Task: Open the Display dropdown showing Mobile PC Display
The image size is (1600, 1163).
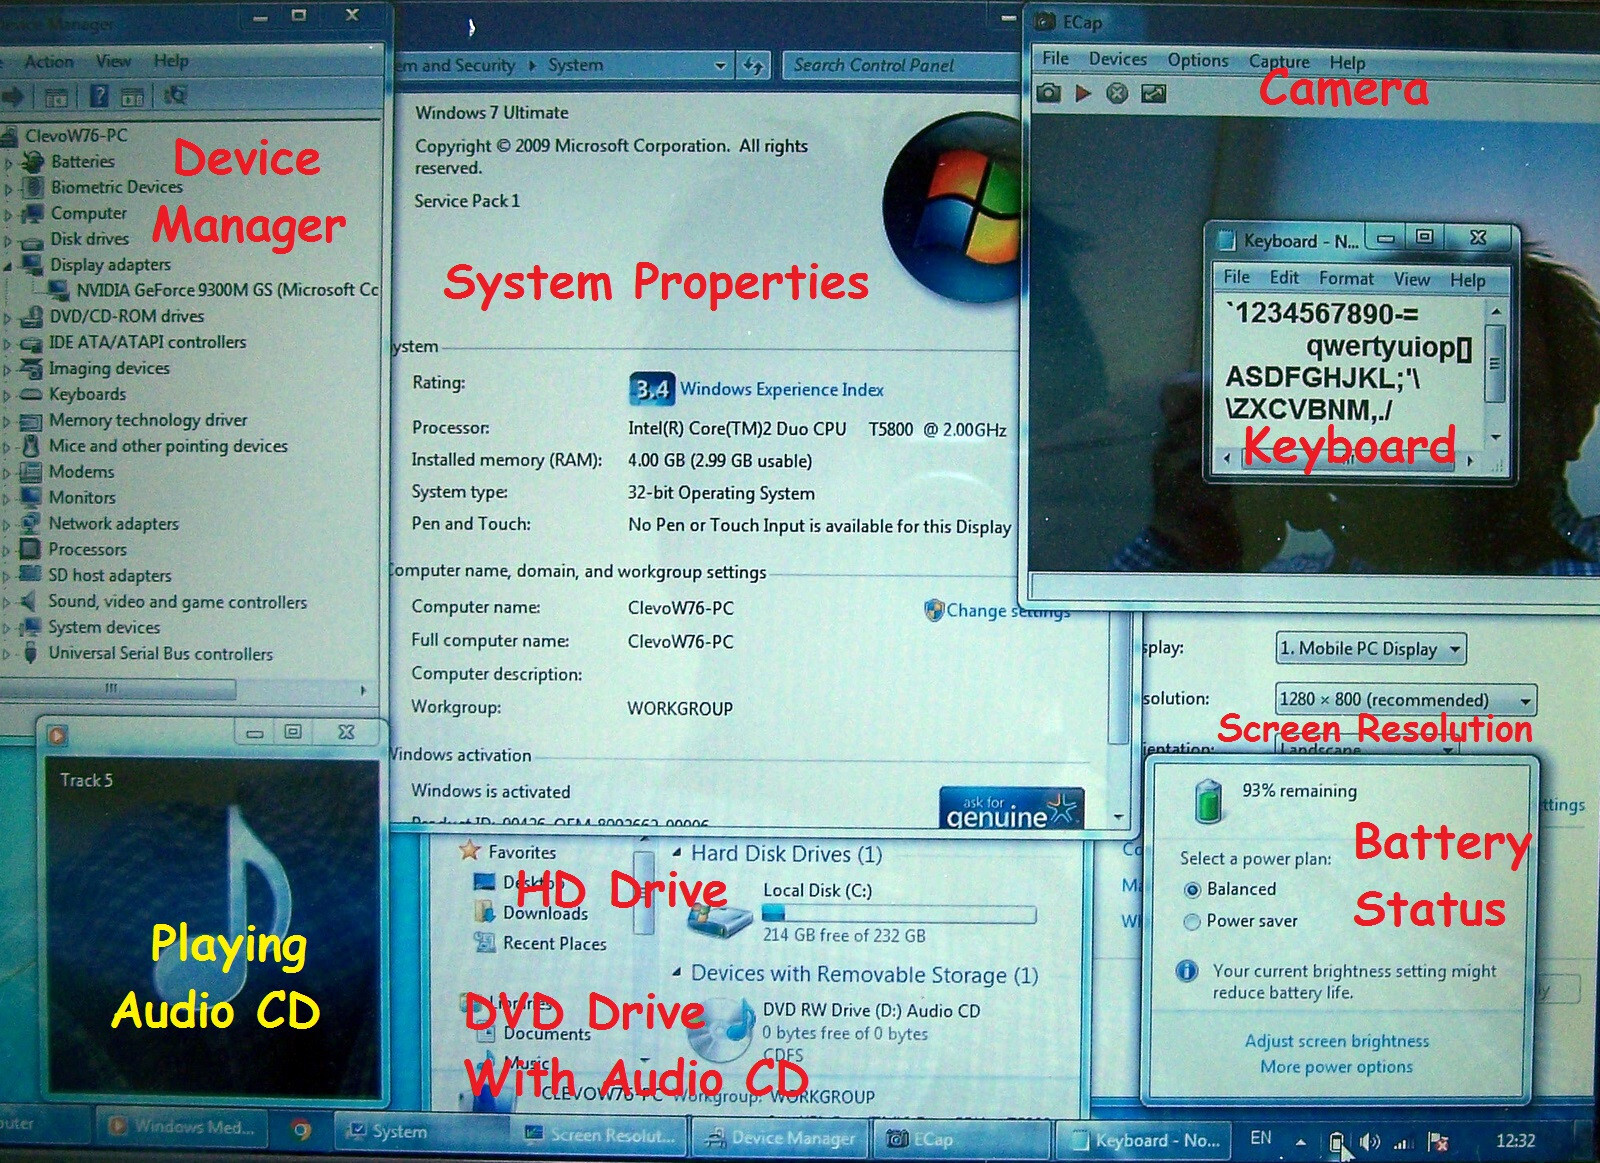Action: point(1371,648)
